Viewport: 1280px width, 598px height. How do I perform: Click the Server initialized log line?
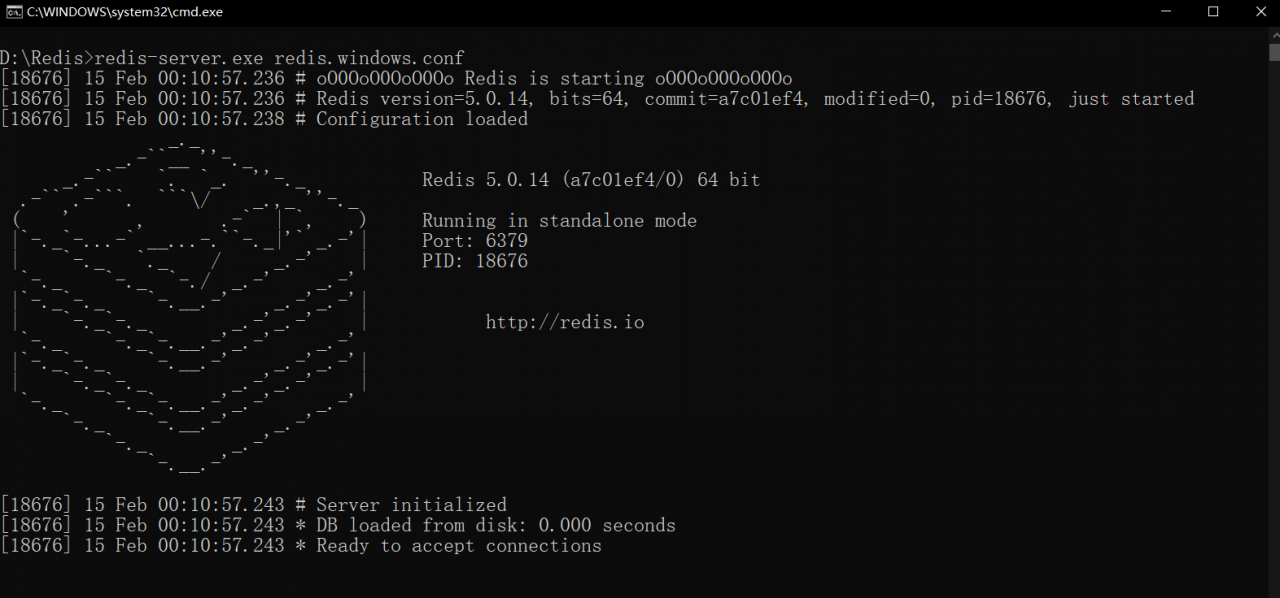pyautogui.click(x=254, y=505)
